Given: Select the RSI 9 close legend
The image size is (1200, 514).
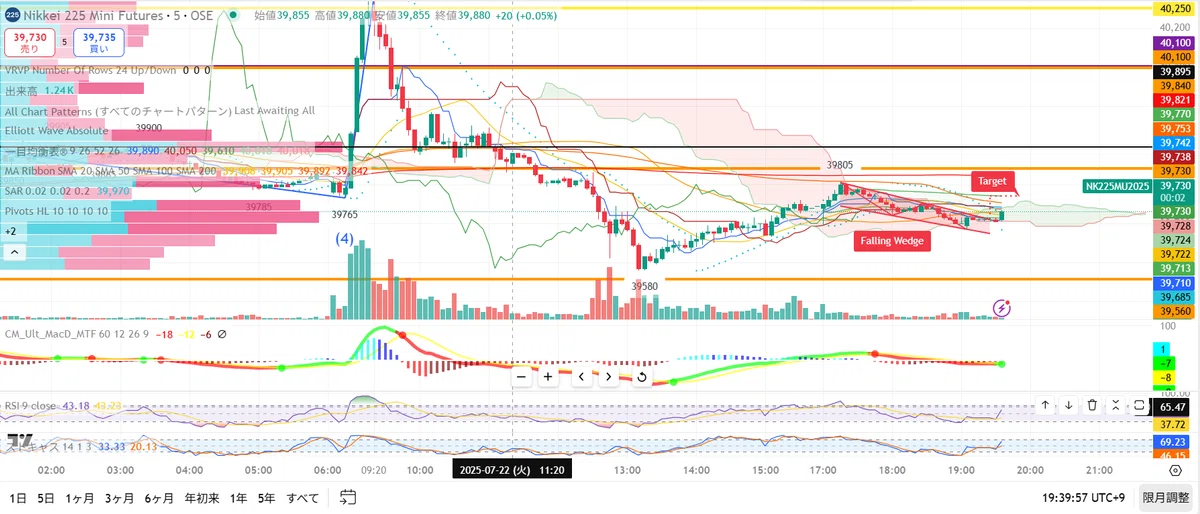Looking at the screenshot, I should [x=31, y=405].
